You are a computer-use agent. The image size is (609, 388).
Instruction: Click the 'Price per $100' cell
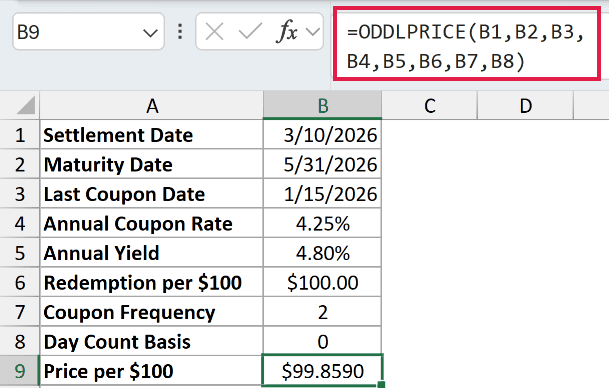pos(152,371)
